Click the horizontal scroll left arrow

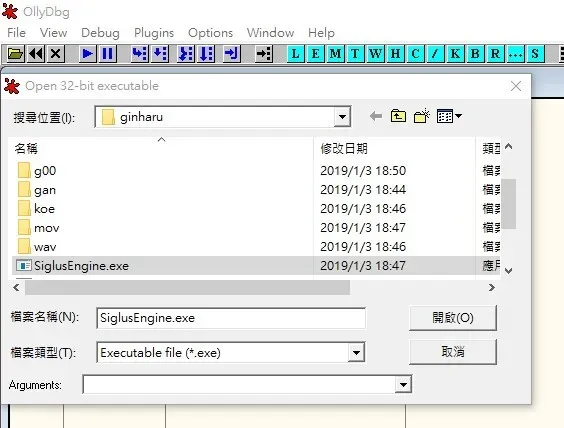[x=16, y=287]
